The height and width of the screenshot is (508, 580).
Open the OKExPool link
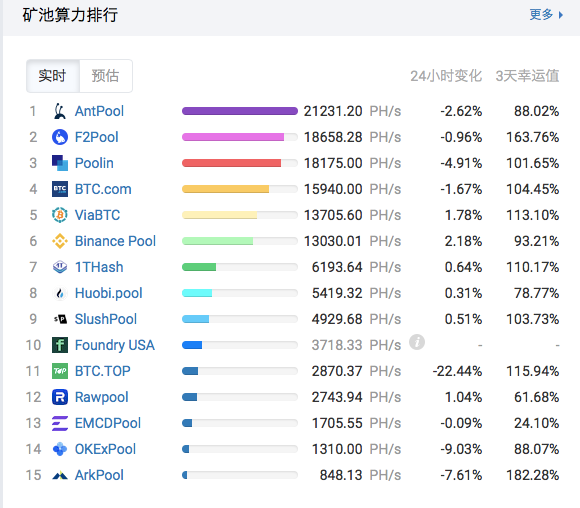[105, 449]
